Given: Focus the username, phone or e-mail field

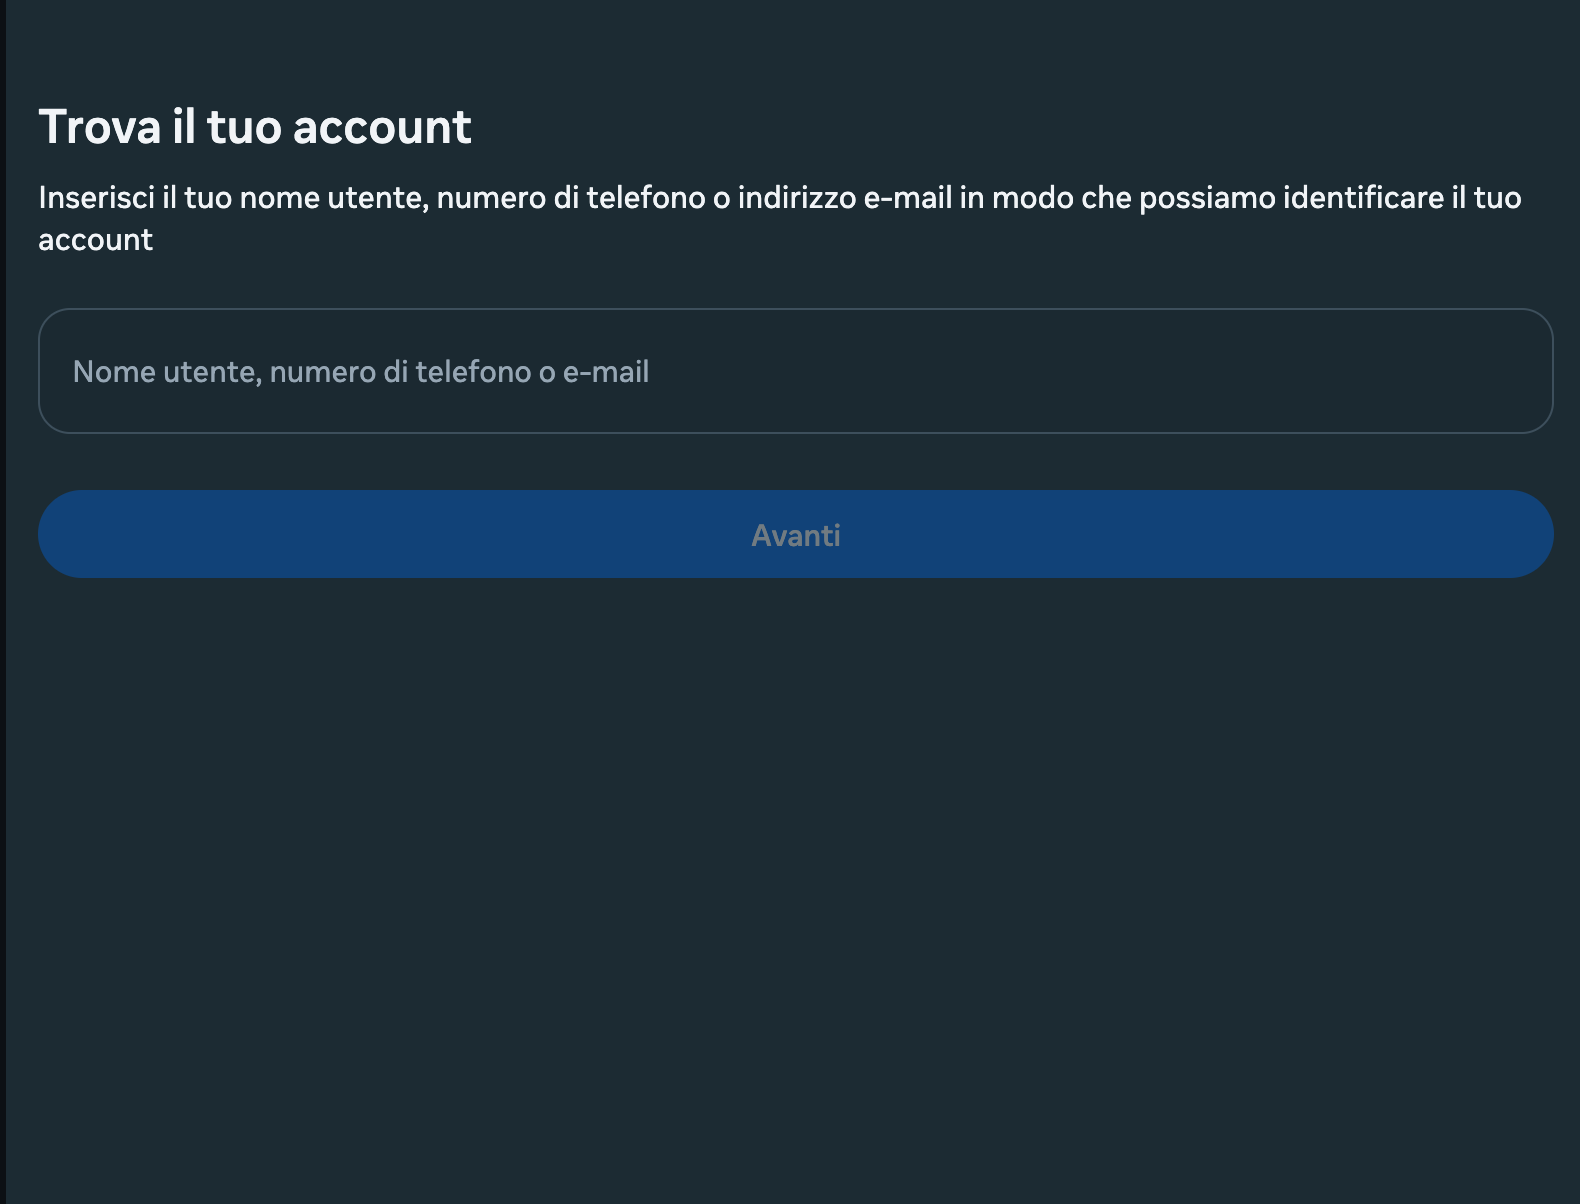Looking at the screenshot, I should [x=795, y=371].
